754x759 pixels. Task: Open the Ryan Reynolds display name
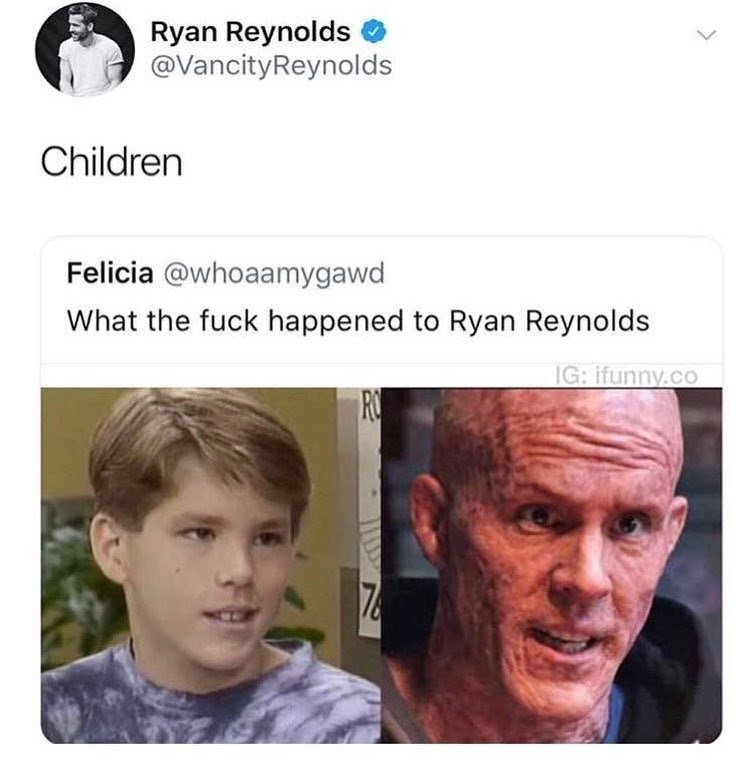(250, 32)
